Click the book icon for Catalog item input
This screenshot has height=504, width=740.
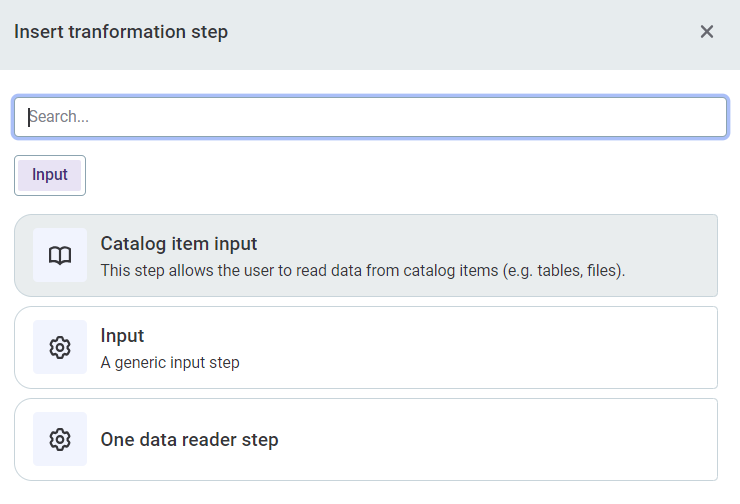(60, 255)
